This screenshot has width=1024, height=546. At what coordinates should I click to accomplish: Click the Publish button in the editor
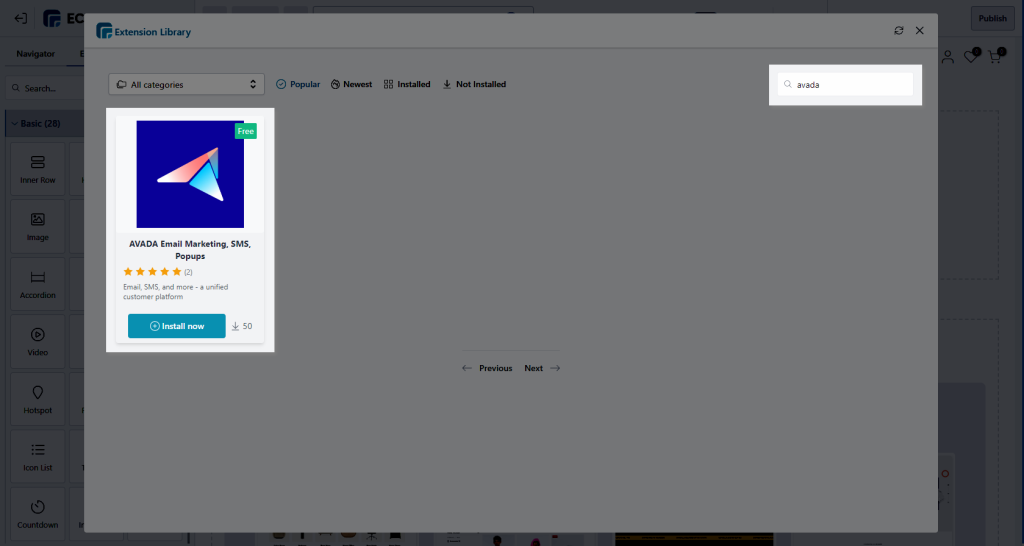pyautogui.click(x=993, y=18)
